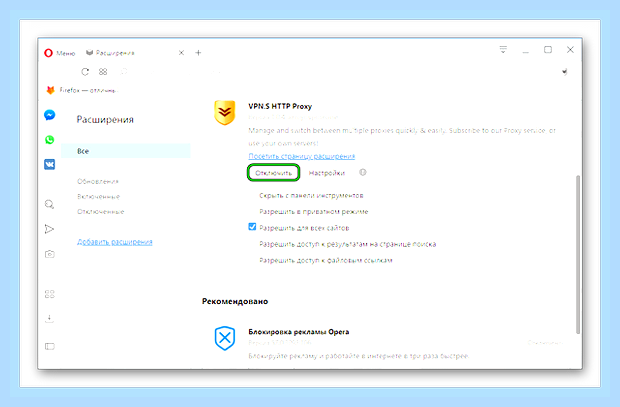
Task: Open WhatsApp in the sidebar
Action: (x=49, y=140)
